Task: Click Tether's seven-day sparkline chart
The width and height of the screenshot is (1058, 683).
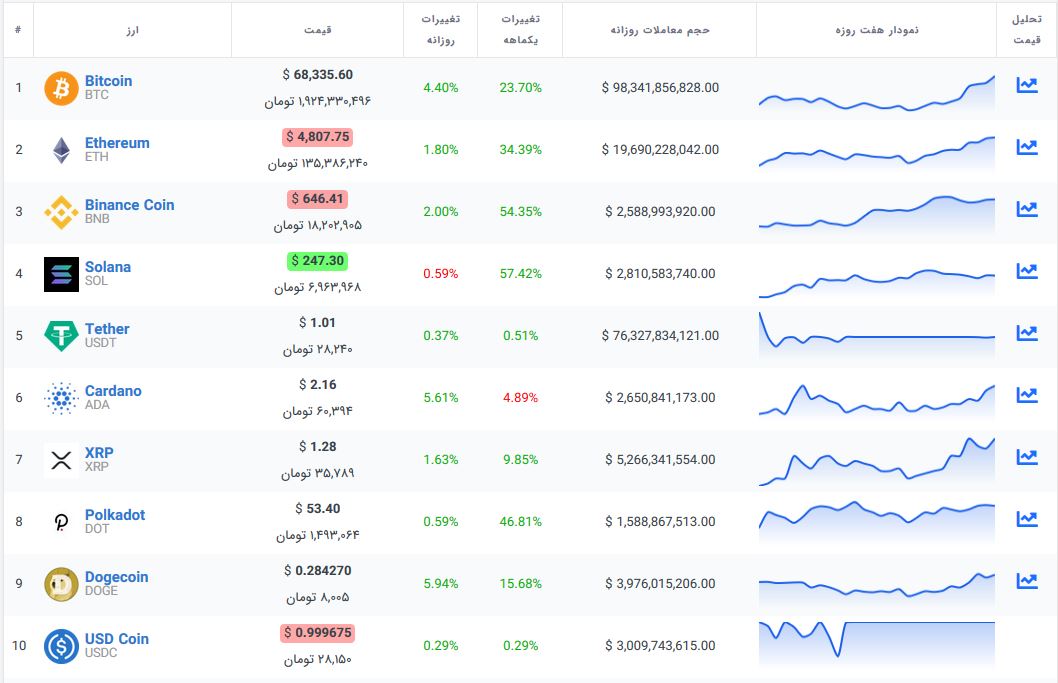Action: coord(876,336)
